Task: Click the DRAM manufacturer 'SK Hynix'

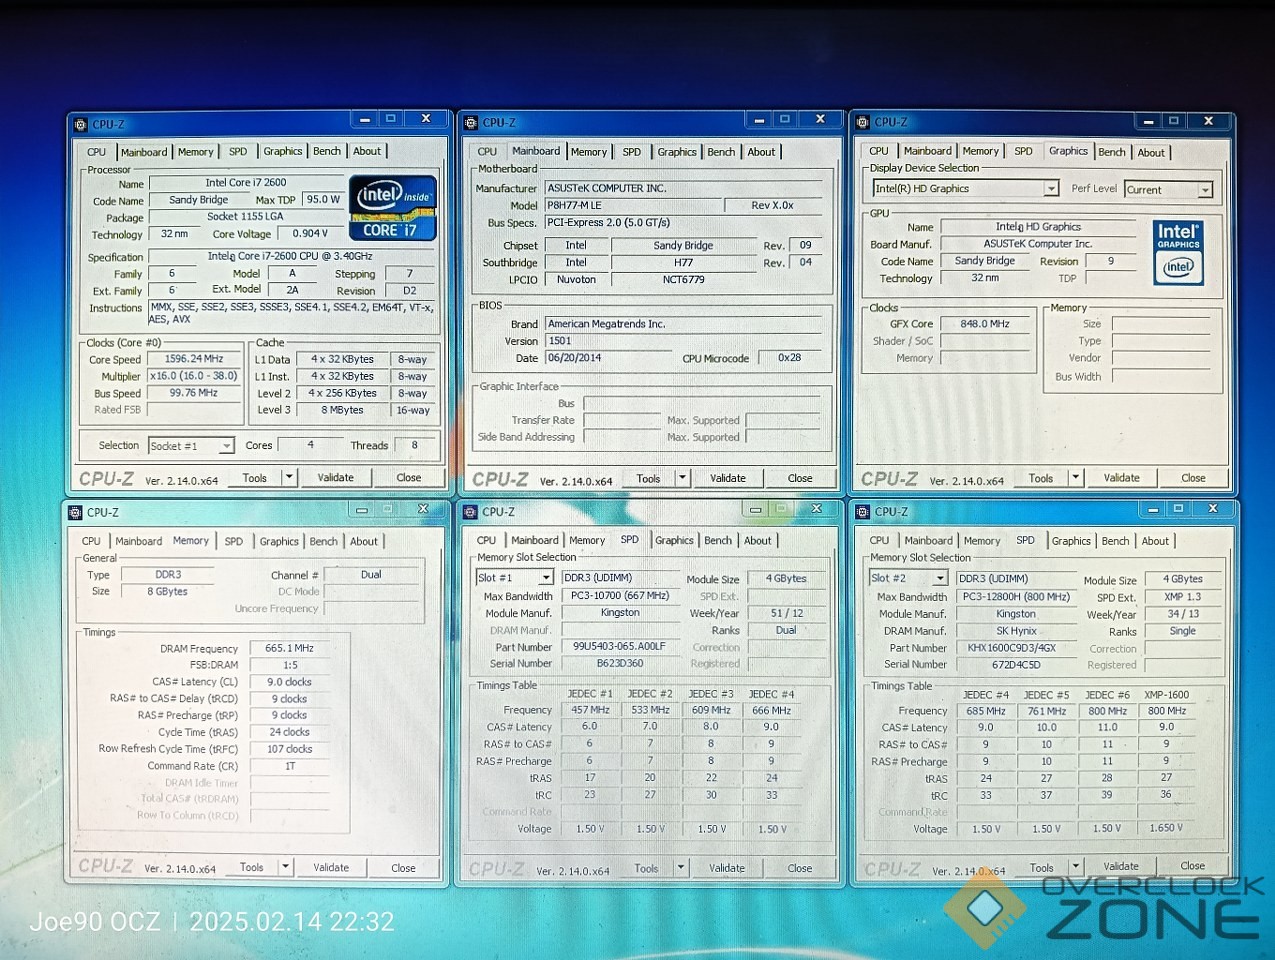Action: pos(1016,631)
